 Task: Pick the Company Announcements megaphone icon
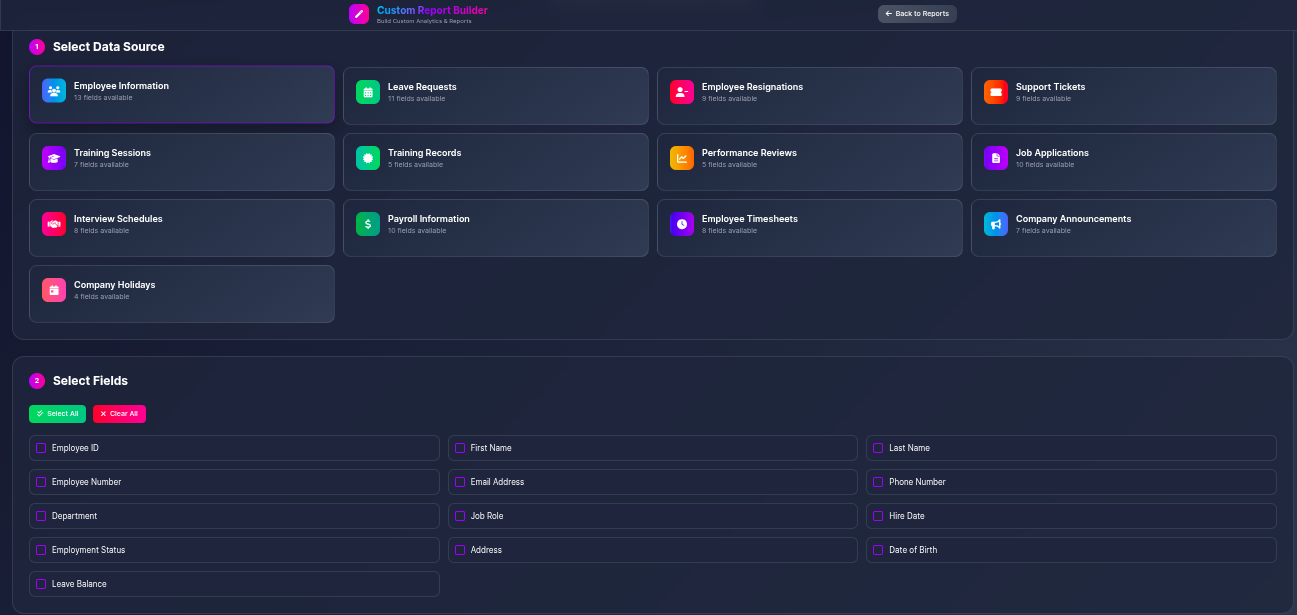point(996,224)
